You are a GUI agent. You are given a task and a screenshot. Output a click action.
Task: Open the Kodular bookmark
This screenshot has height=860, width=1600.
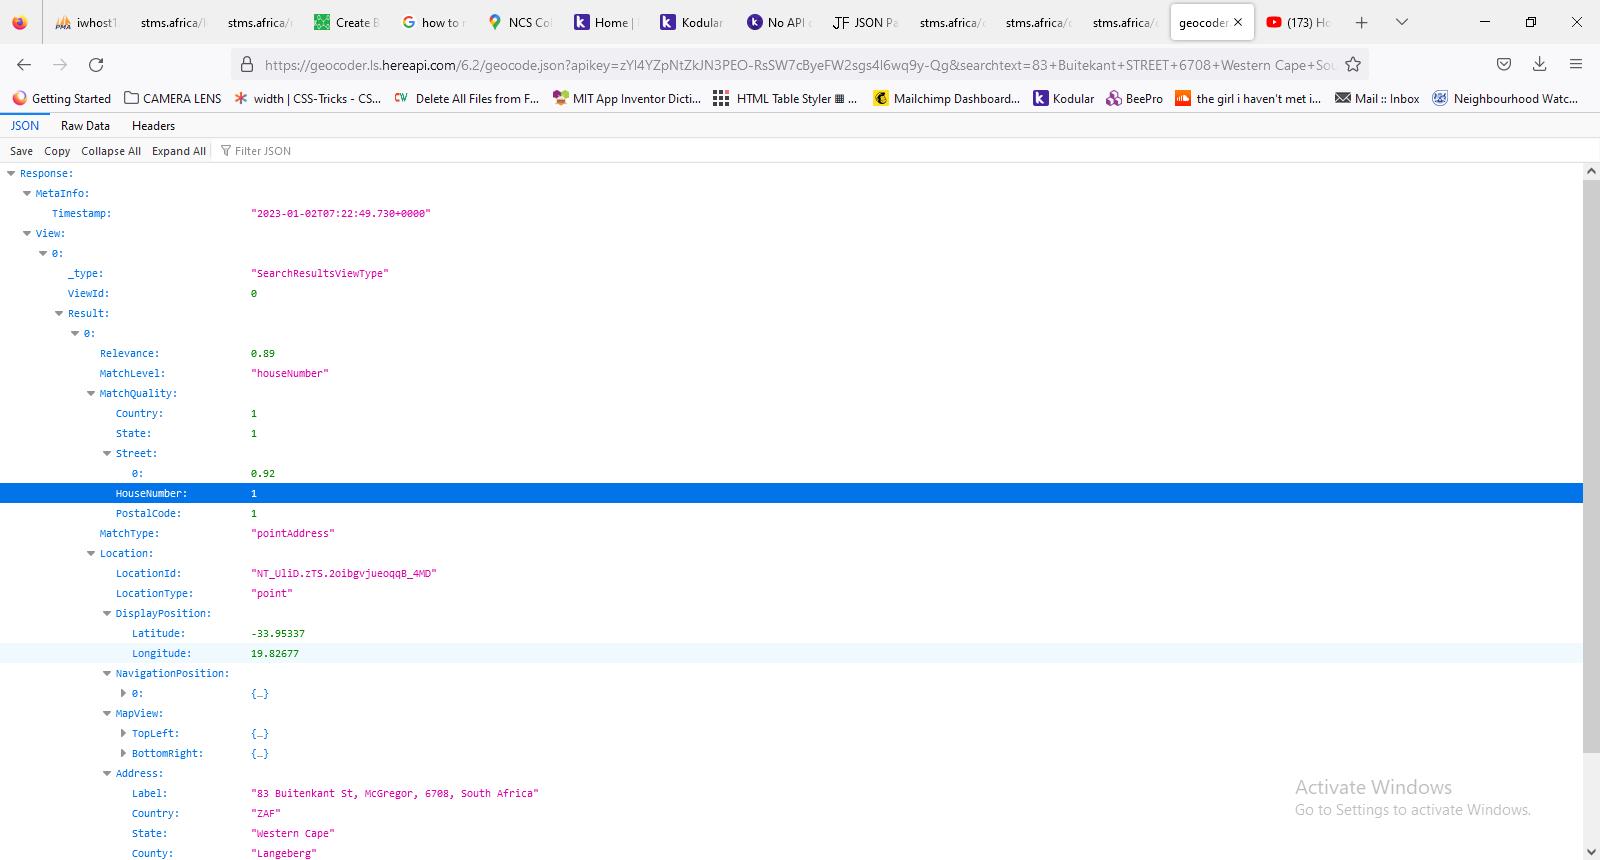click(1064, 99)
